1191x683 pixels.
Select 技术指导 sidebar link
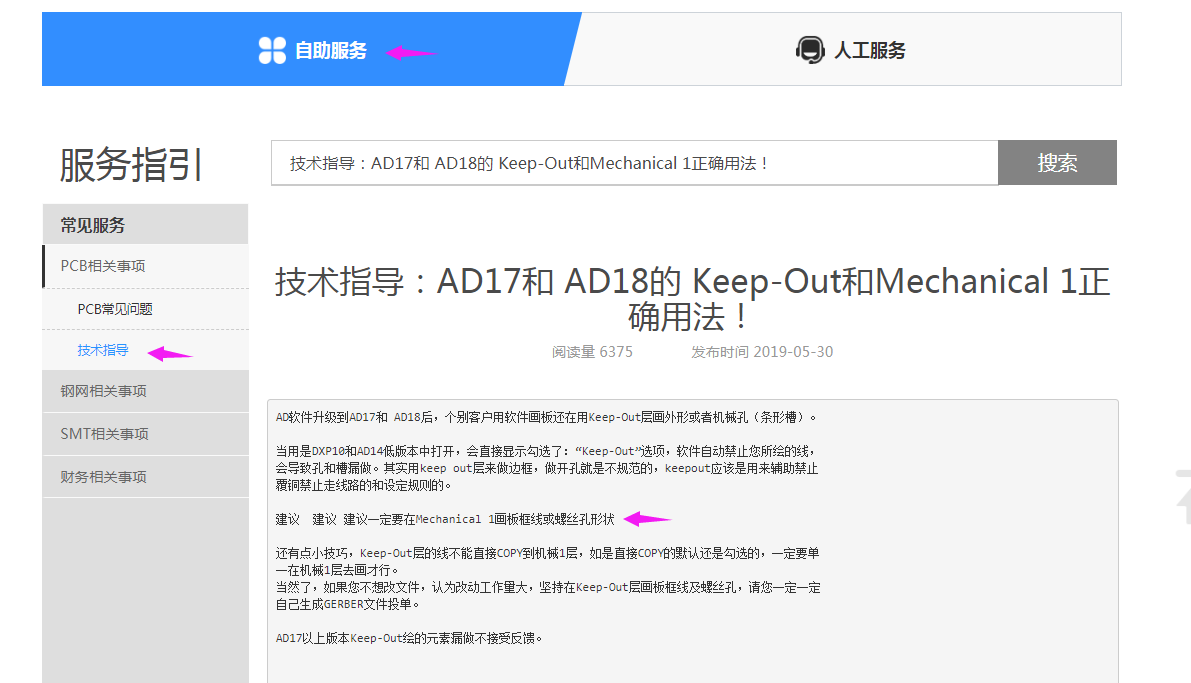(x=103, y=350)
